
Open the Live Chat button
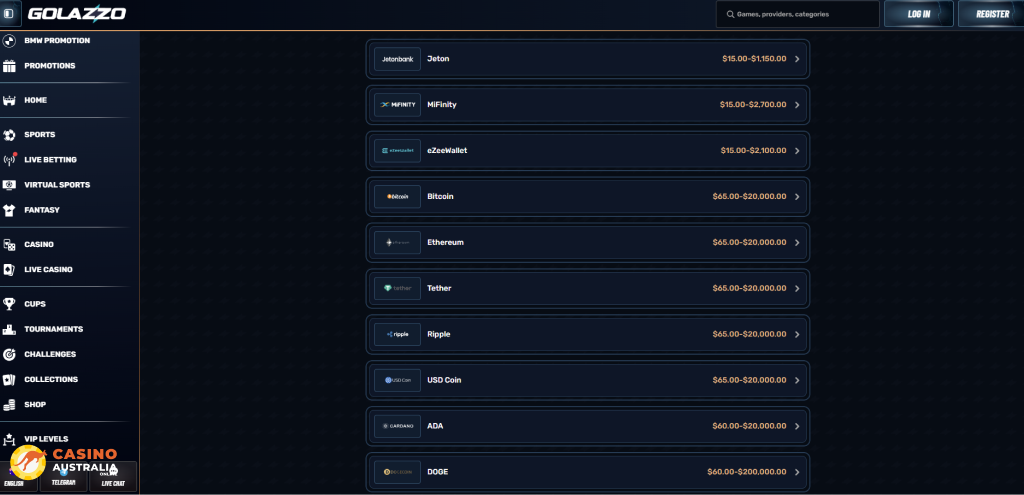coord(113,477)
